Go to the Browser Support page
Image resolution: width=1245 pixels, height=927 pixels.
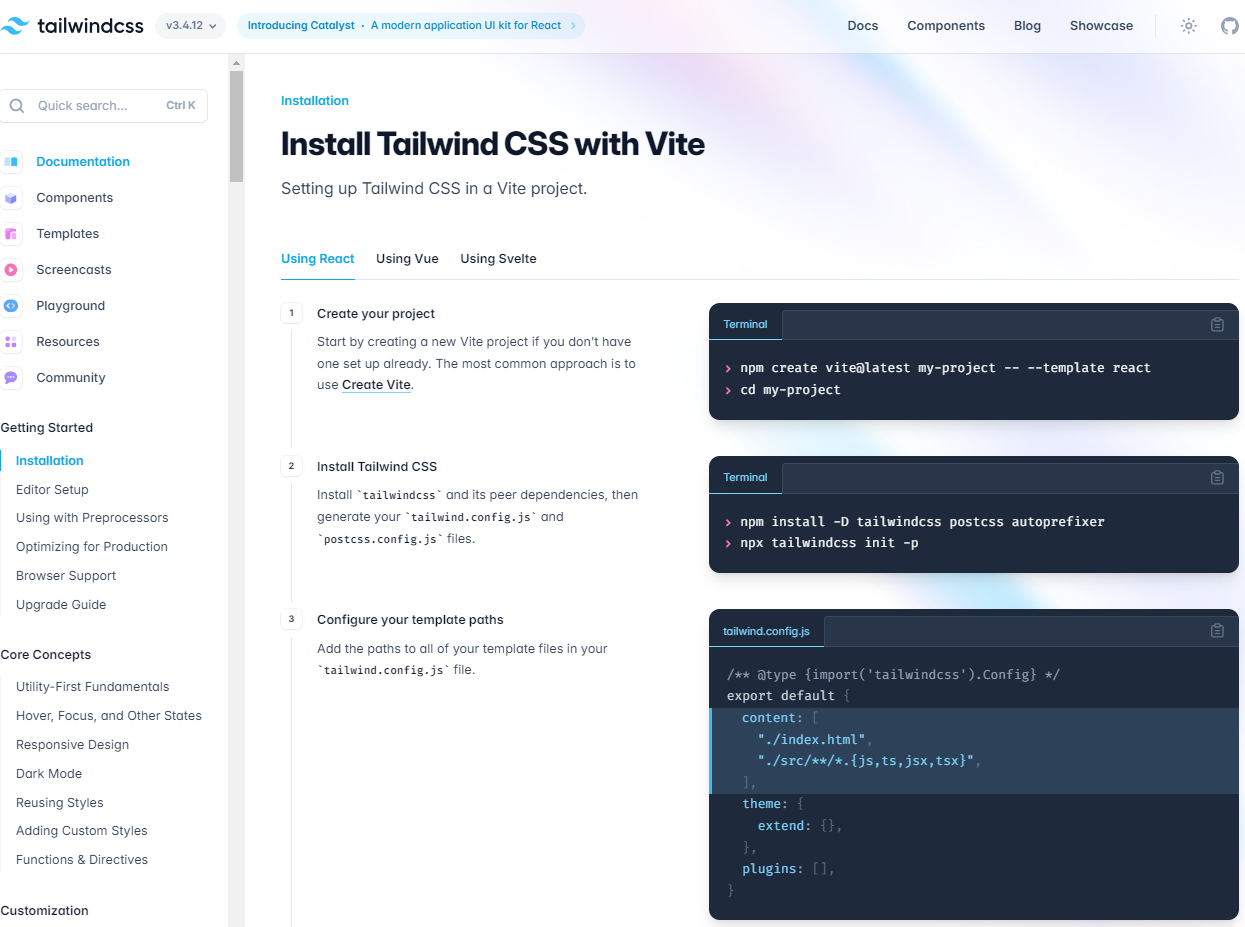click(x=66, y=576)
